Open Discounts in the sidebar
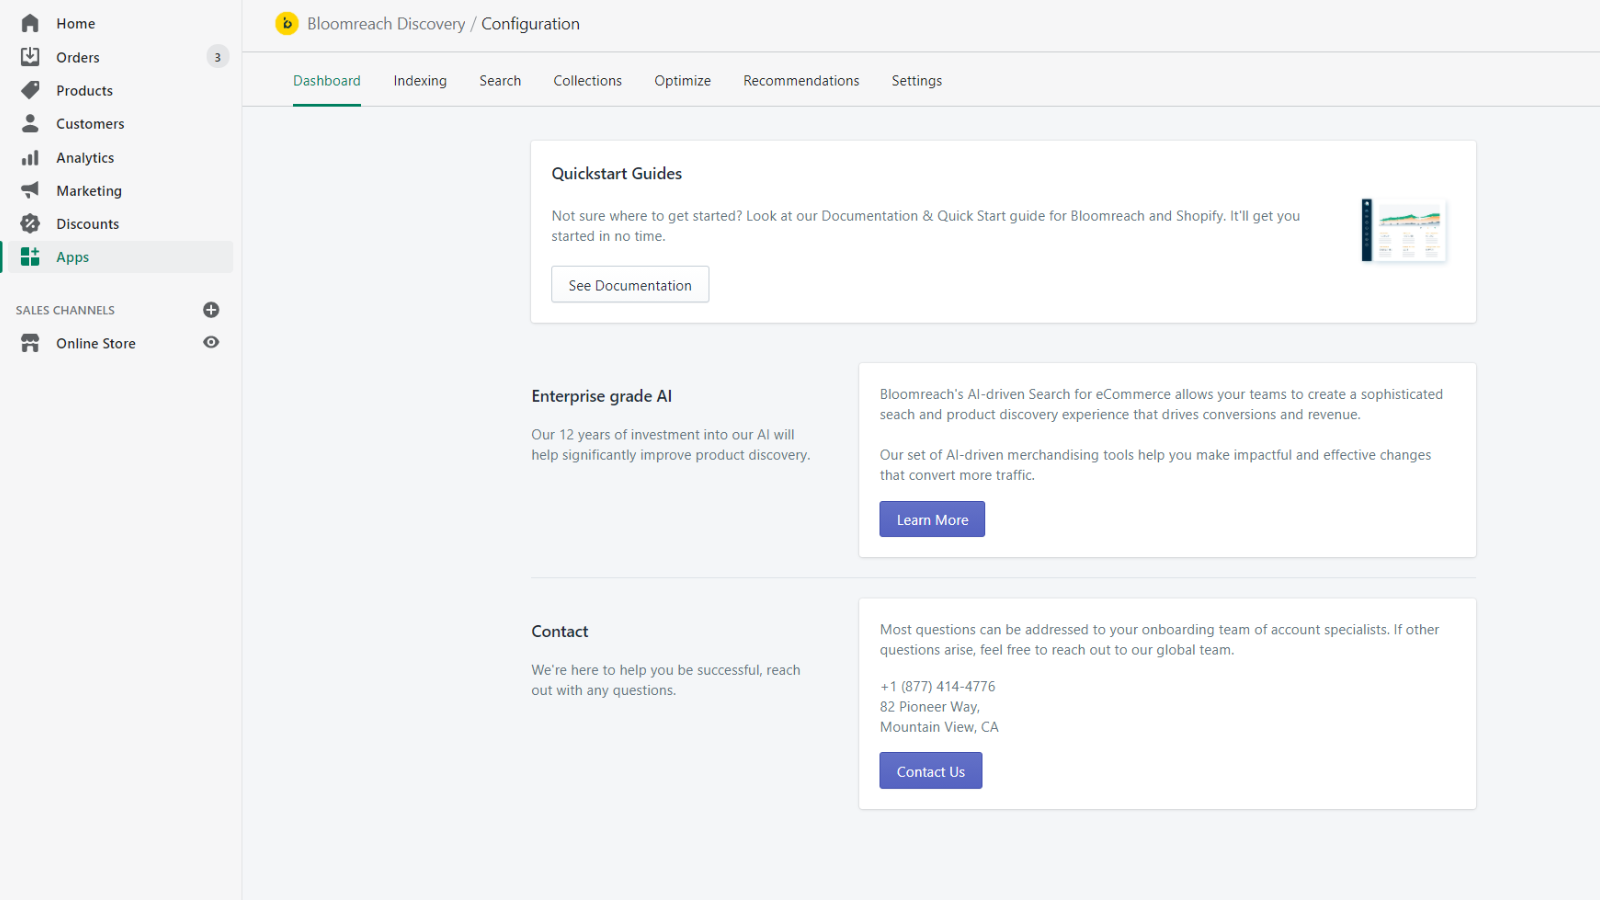The height and width of the screenshot is (900, 1600). click(x=87, y=223)
